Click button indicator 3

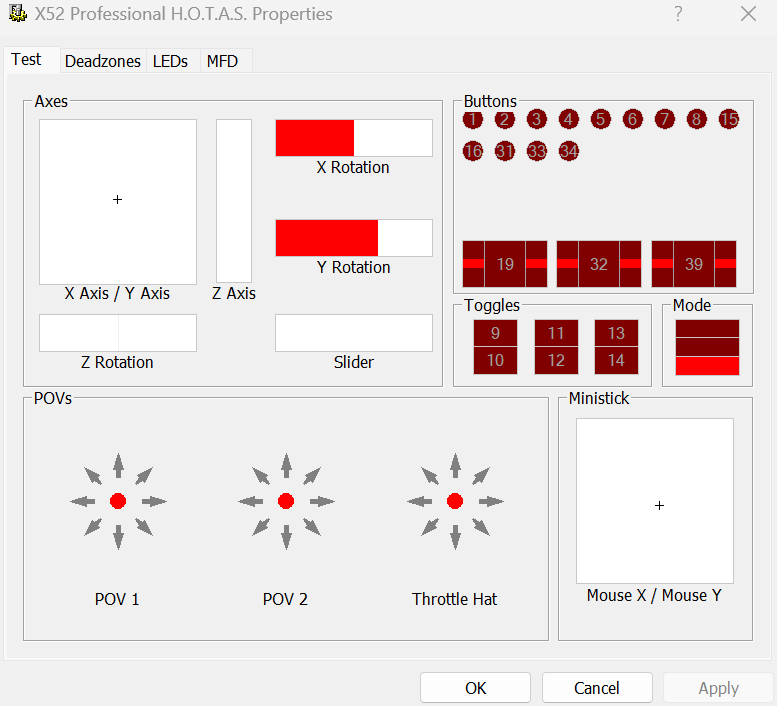(537, 119)
